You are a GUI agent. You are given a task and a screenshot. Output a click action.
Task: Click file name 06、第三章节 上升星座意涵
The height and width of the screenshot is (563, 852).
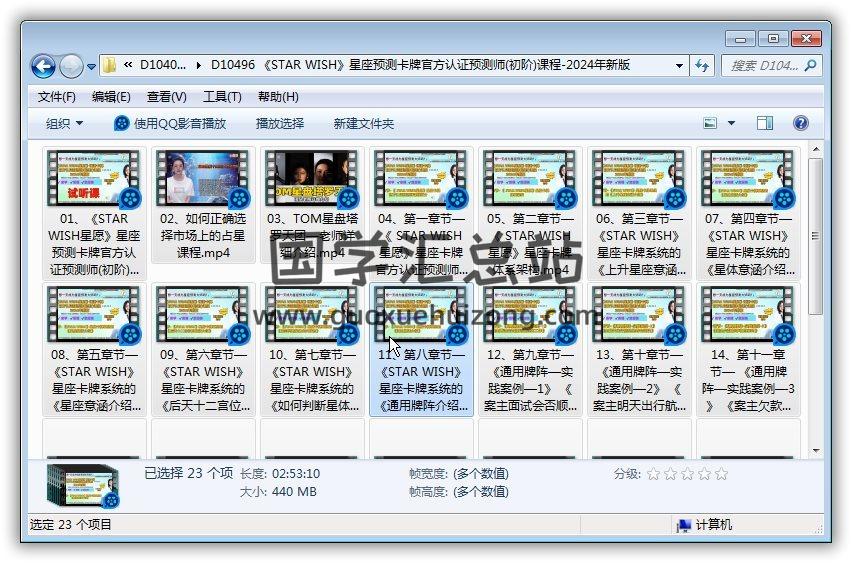639,244
